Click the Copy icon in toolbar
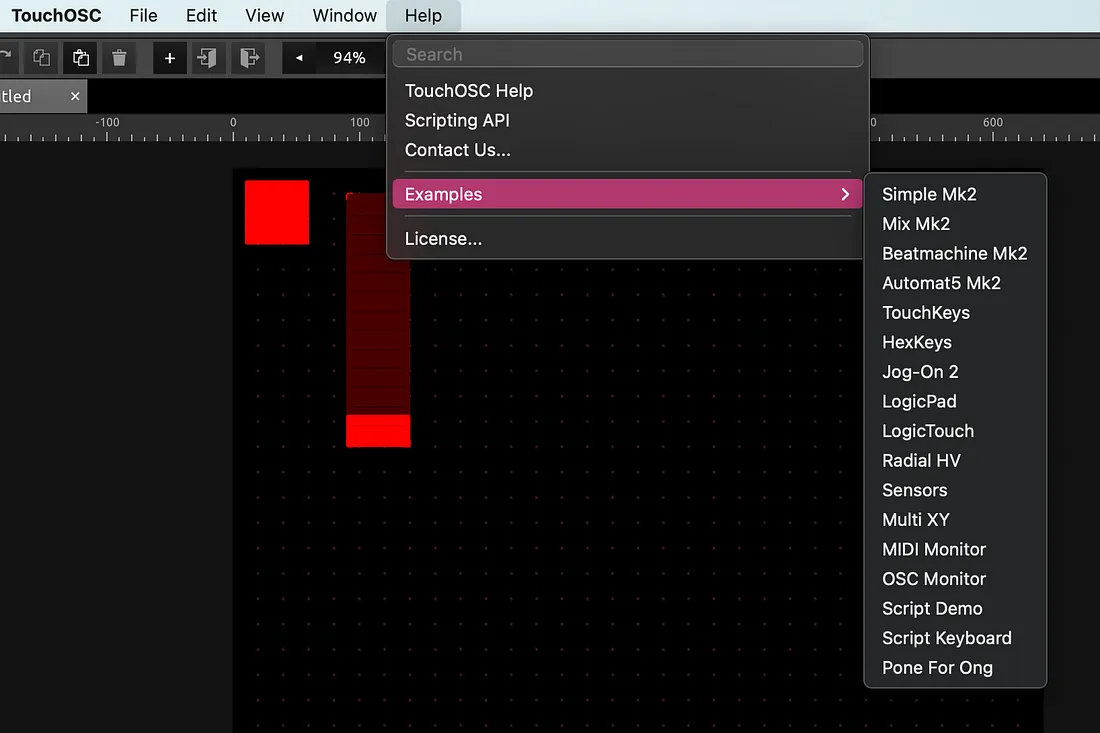1100x733 pixels. click(x=41, y=58)
